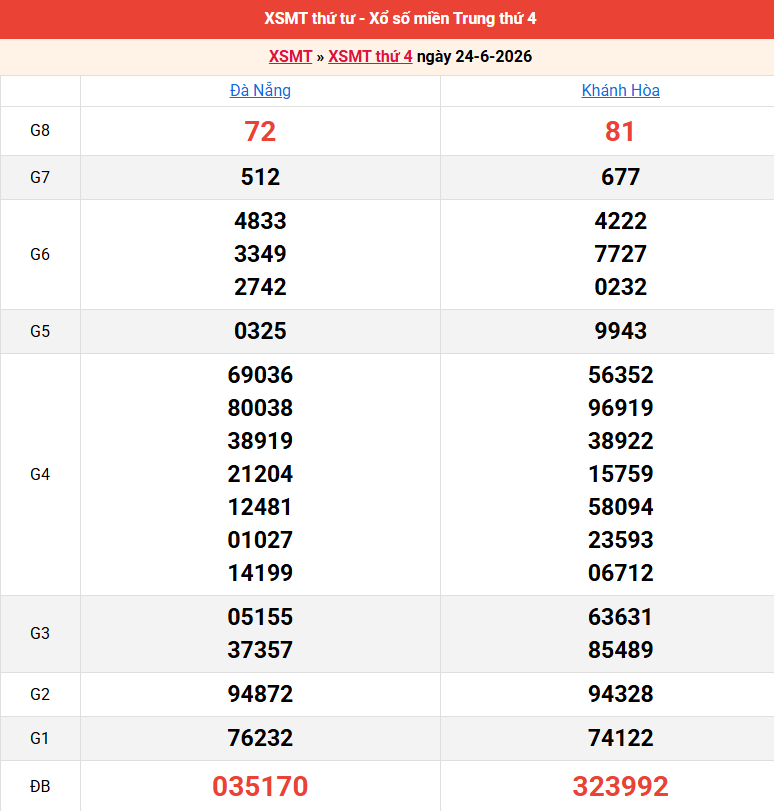Click the G7 row label

40,177
